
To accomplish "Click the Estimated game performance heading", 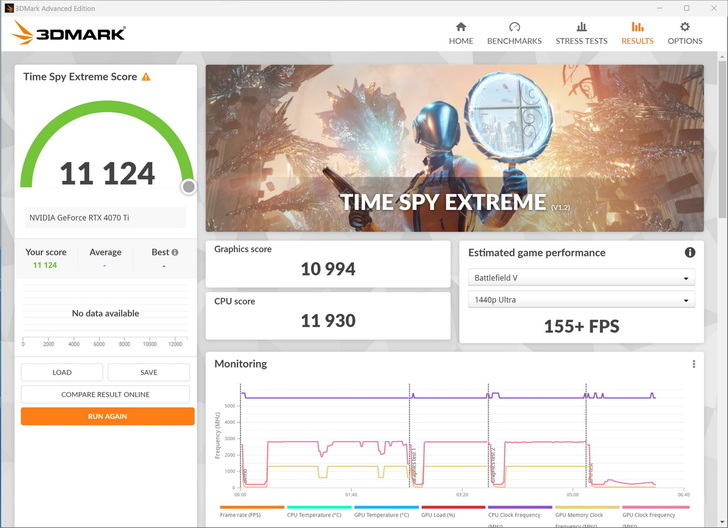I will (537, 253).
